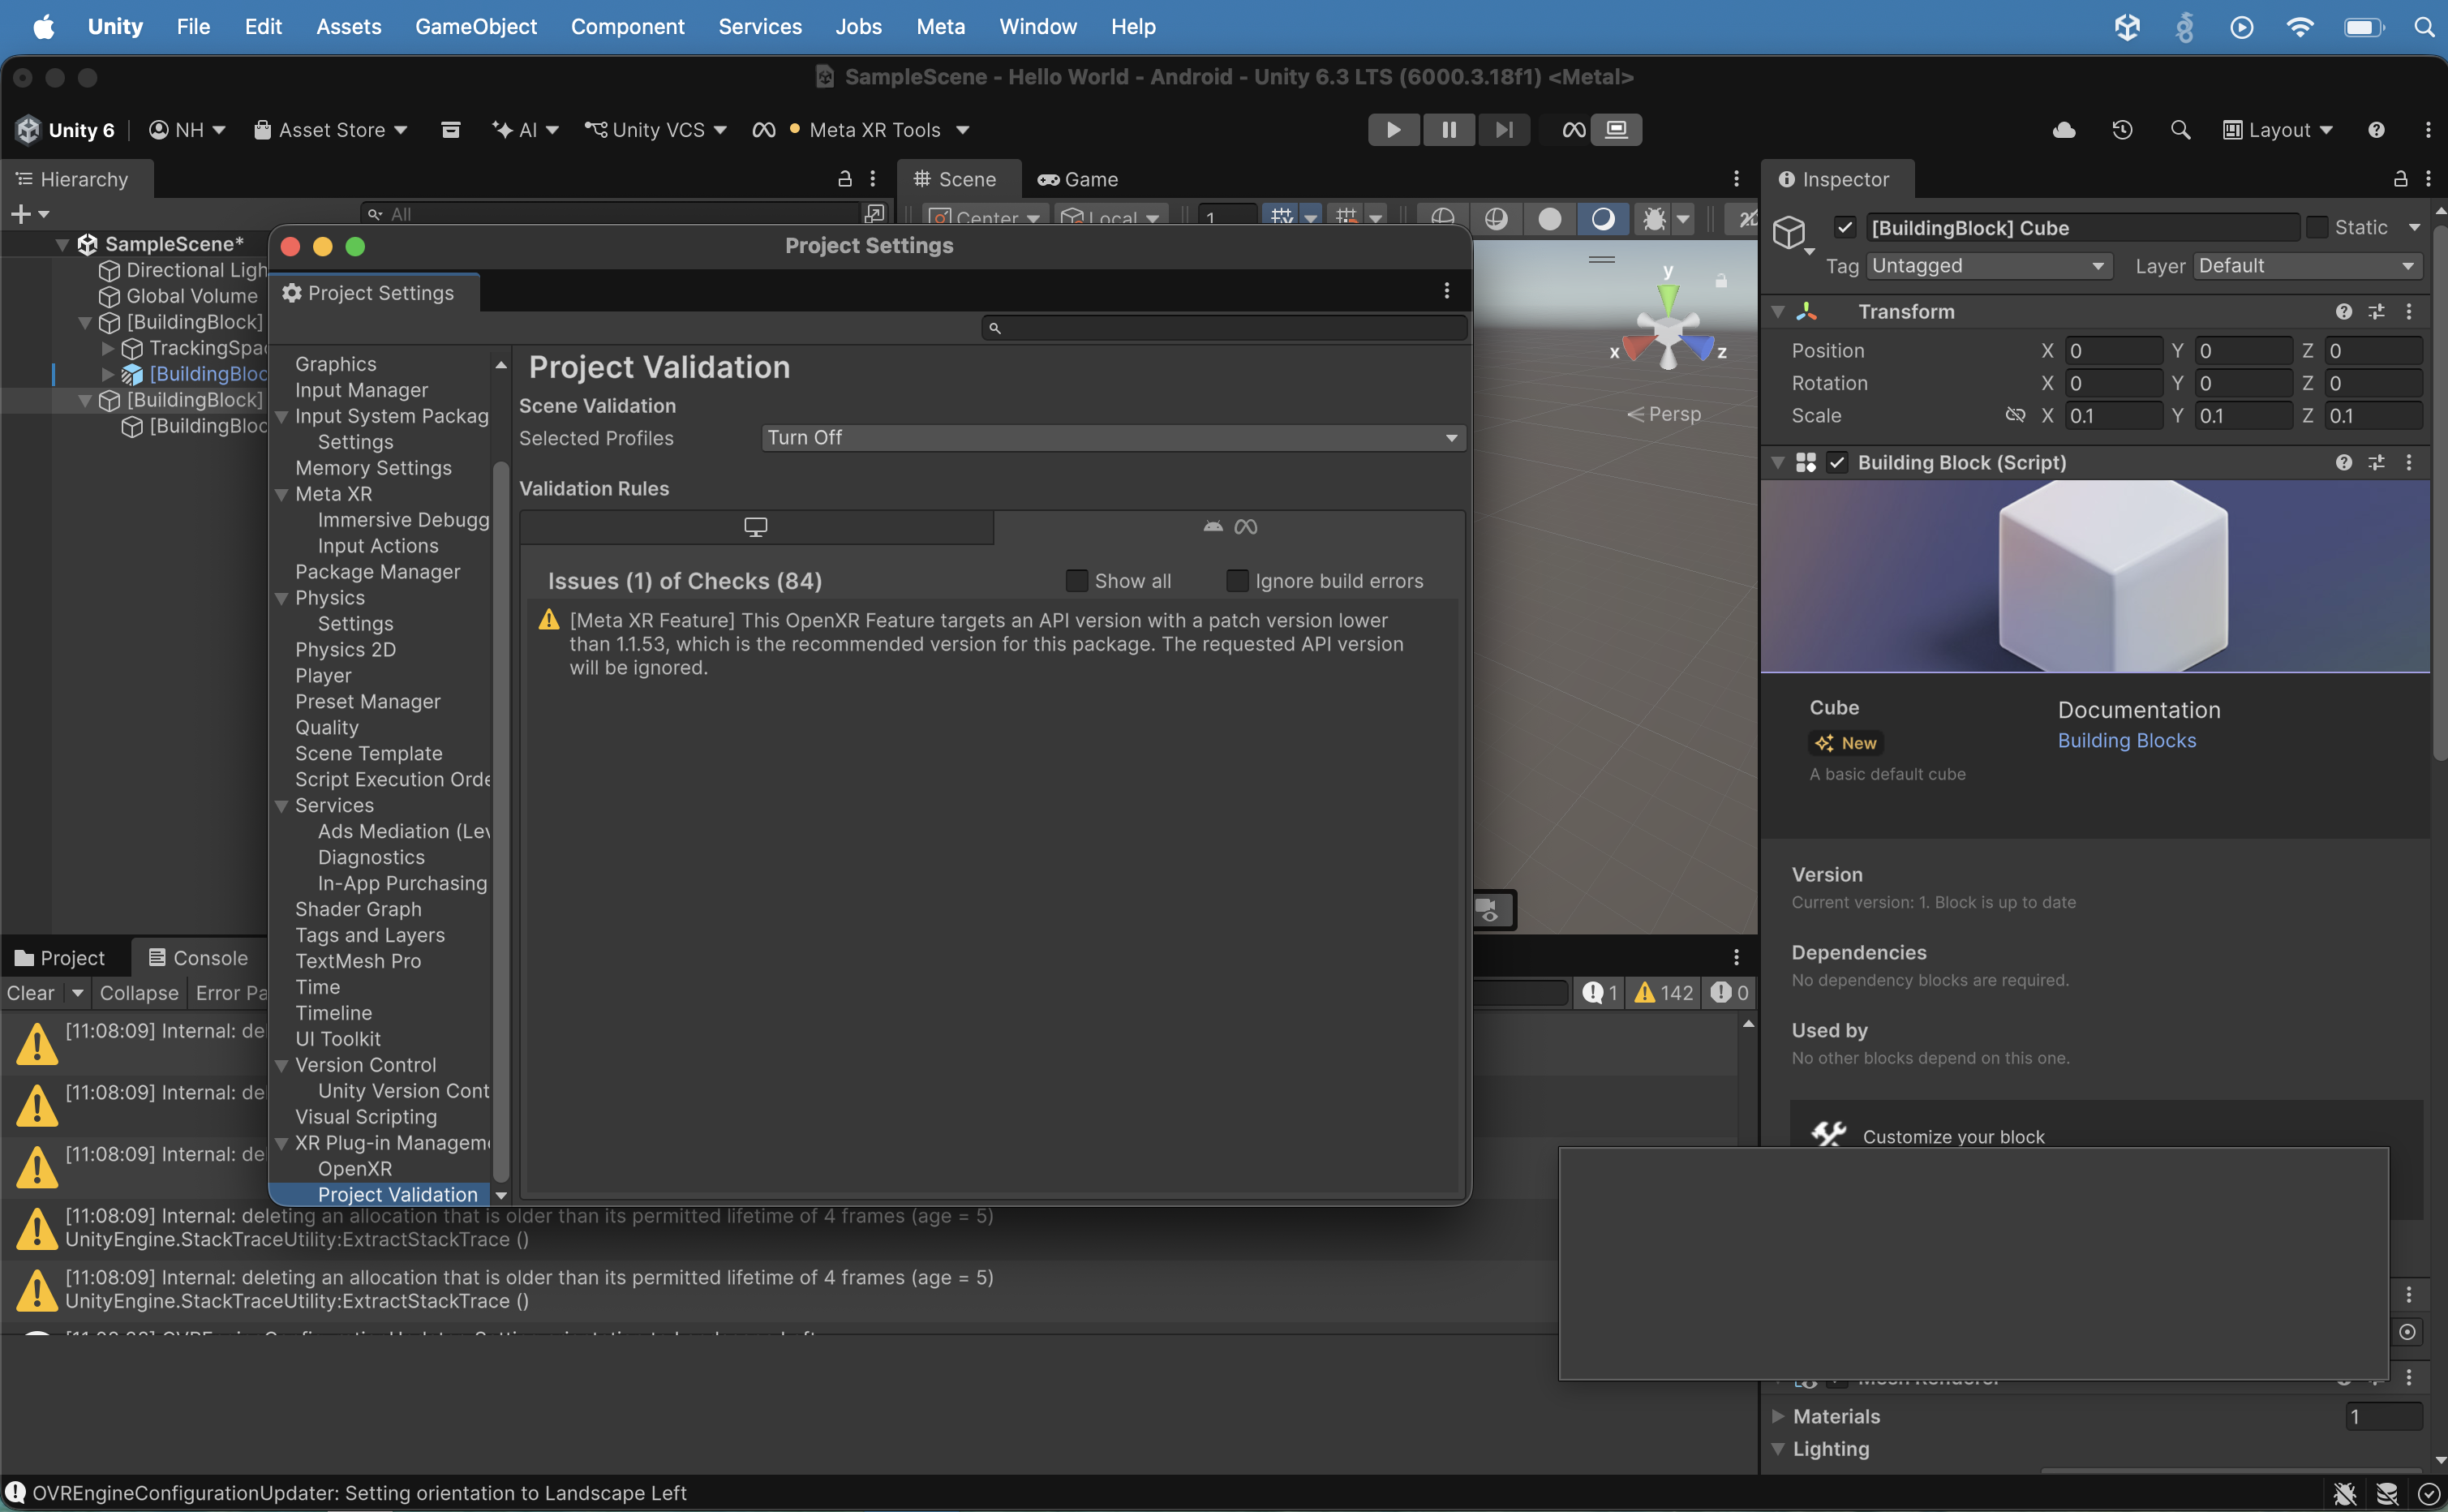Select OpenXR under XR Plug-in Management

click(355, 1169)
